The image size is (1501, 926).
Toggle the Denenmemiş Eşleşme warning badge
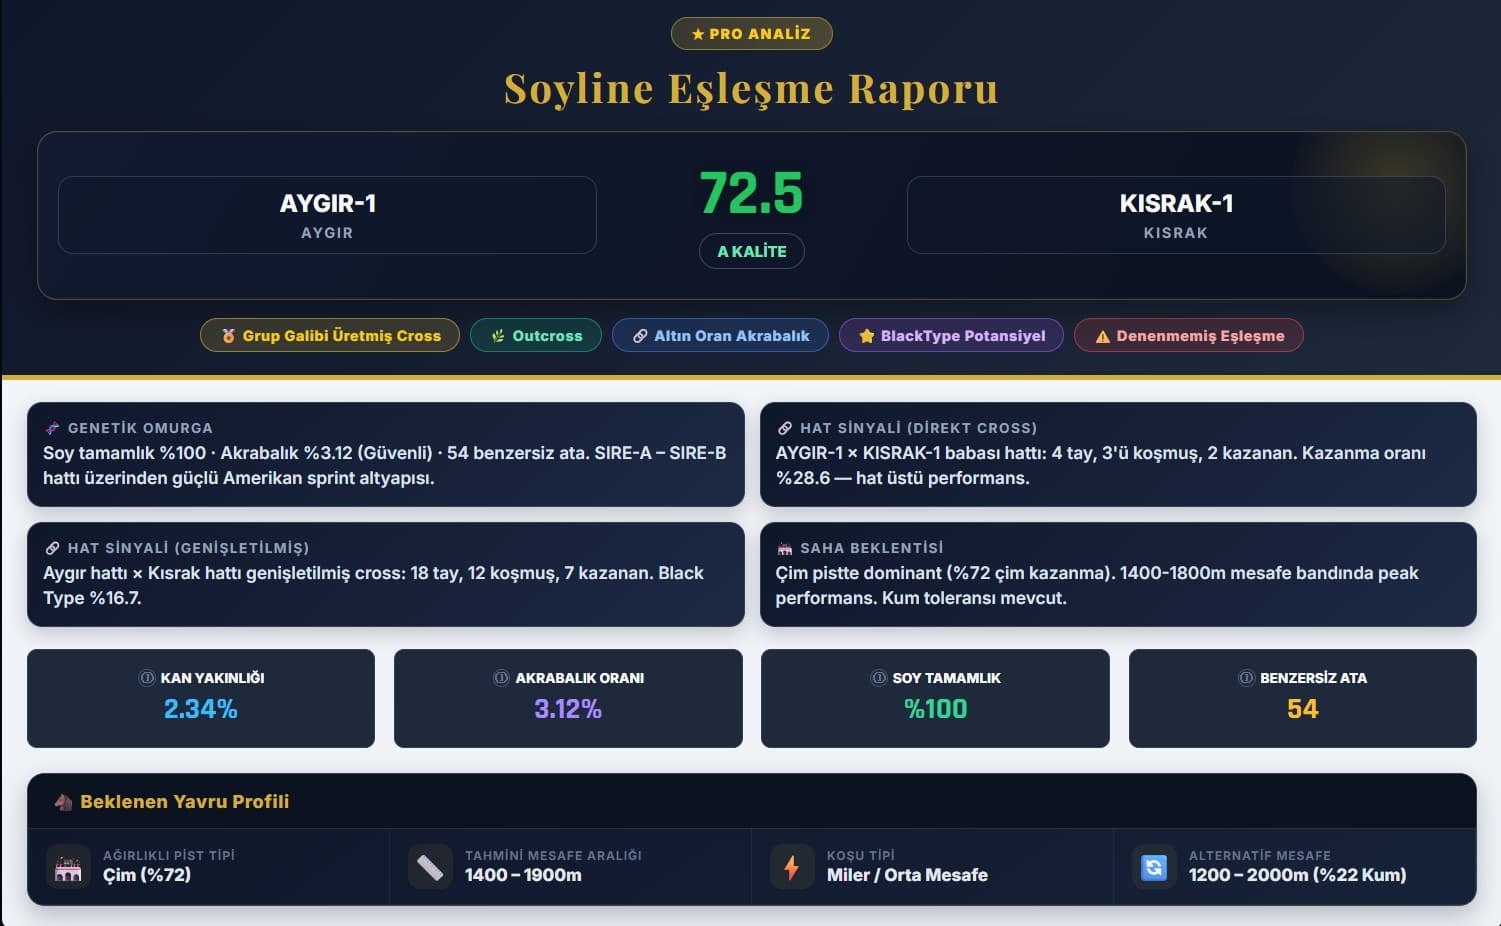(x=1188, y=335)
